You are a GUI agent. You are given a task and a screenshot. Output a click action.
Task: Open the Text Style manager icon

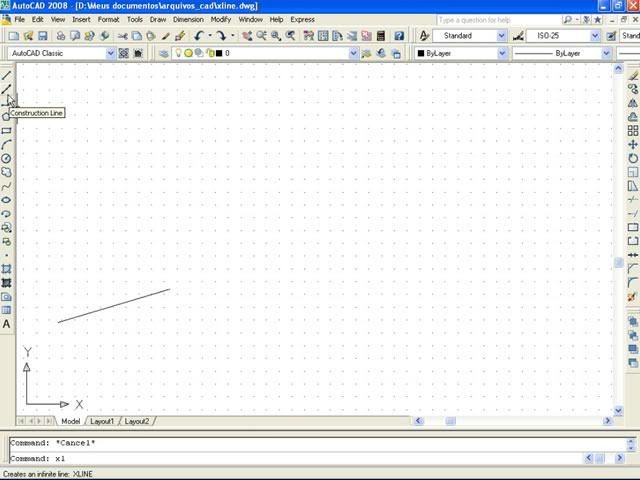(424, 36)
